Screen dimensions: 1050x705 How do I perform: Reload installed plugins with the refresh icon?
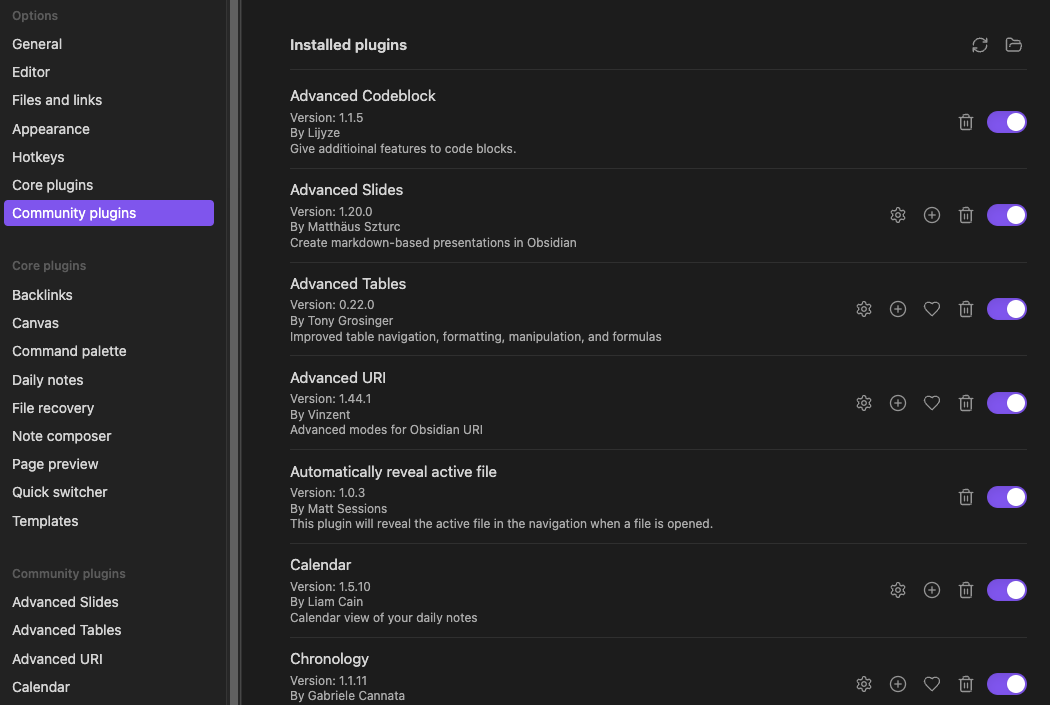point(980,45)
